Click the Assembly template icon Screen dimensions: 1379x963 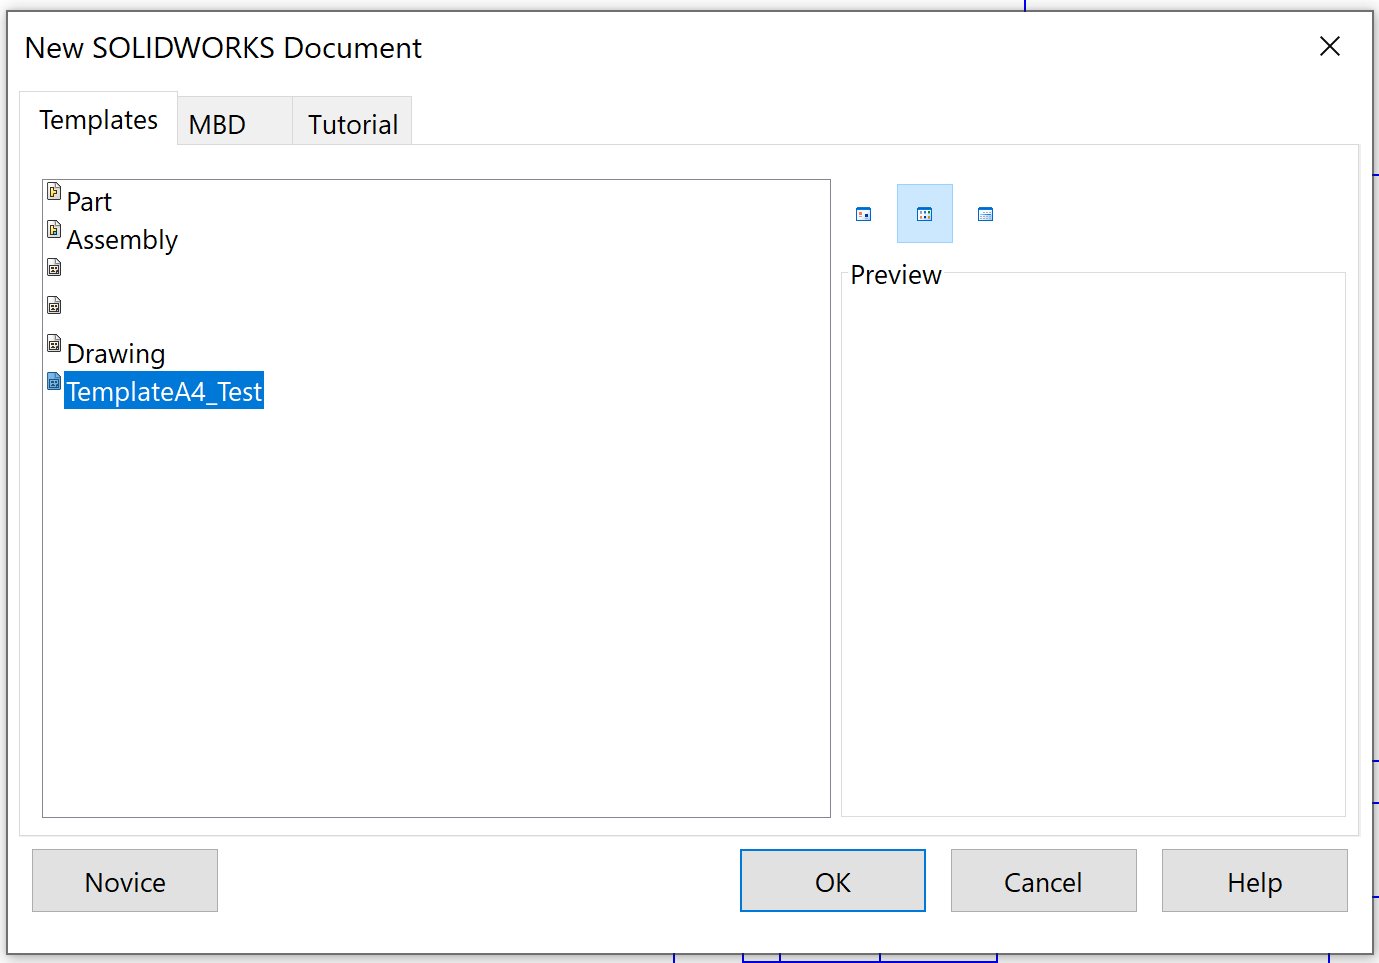pyautogui.click(x=54, y=229)
